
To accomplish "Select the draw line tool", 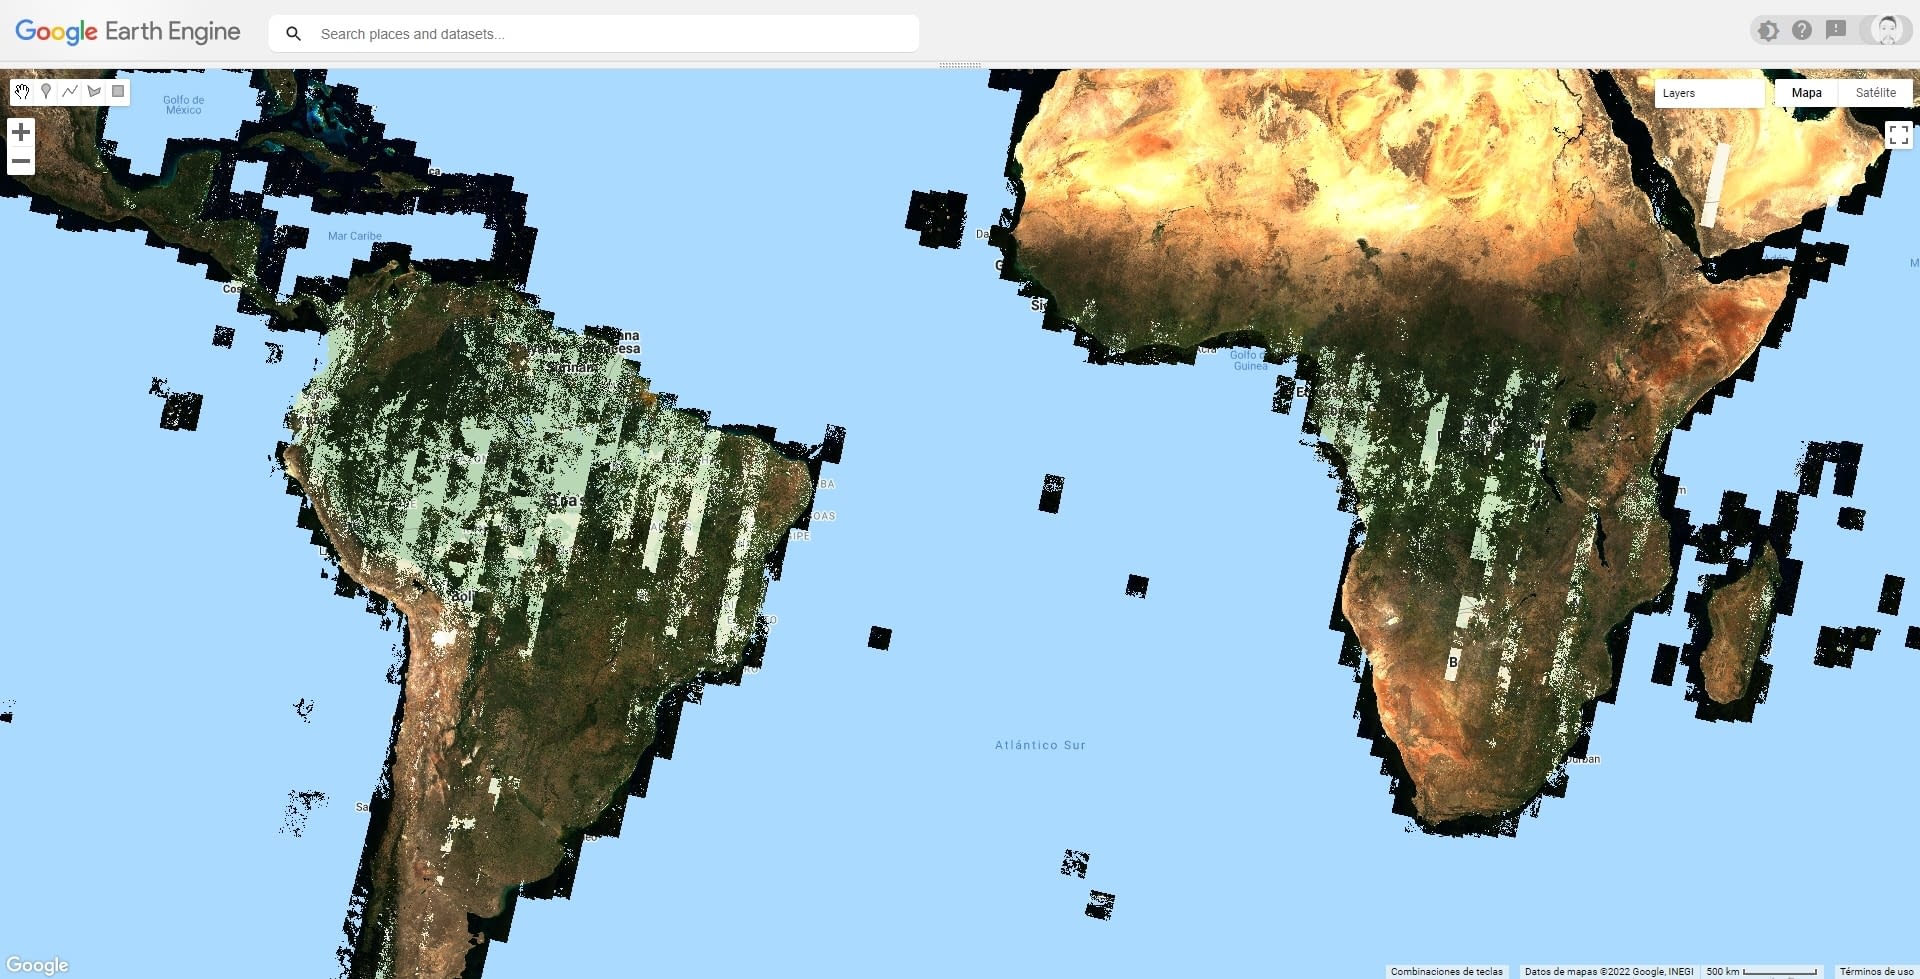I will [70, 92].
